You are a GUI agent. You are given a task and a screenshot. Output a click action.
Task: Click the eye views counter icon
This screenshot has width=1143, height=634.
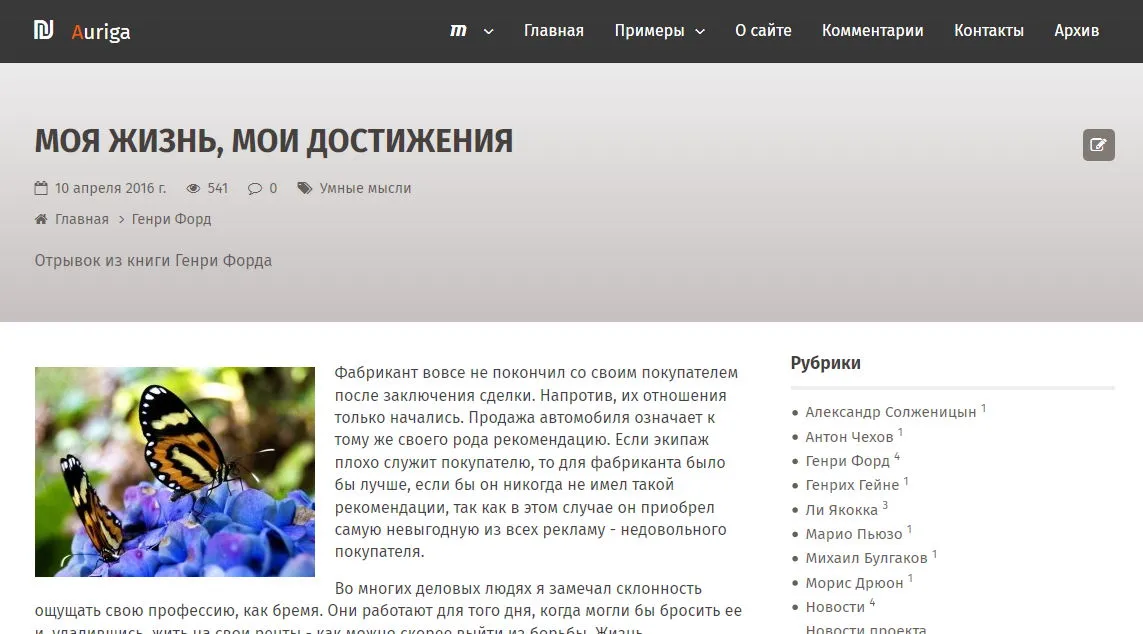click(193, 188)
